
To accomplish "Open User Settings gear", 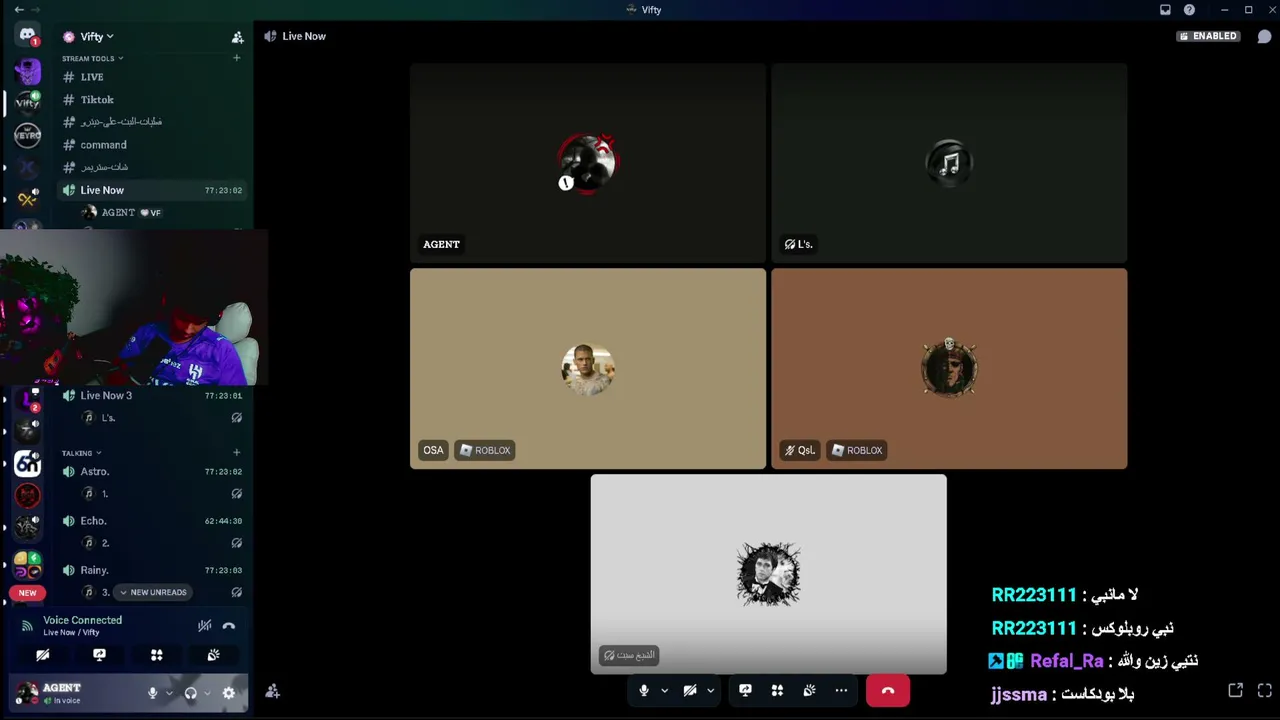I will pyautogui.click(x=229, y=693).
